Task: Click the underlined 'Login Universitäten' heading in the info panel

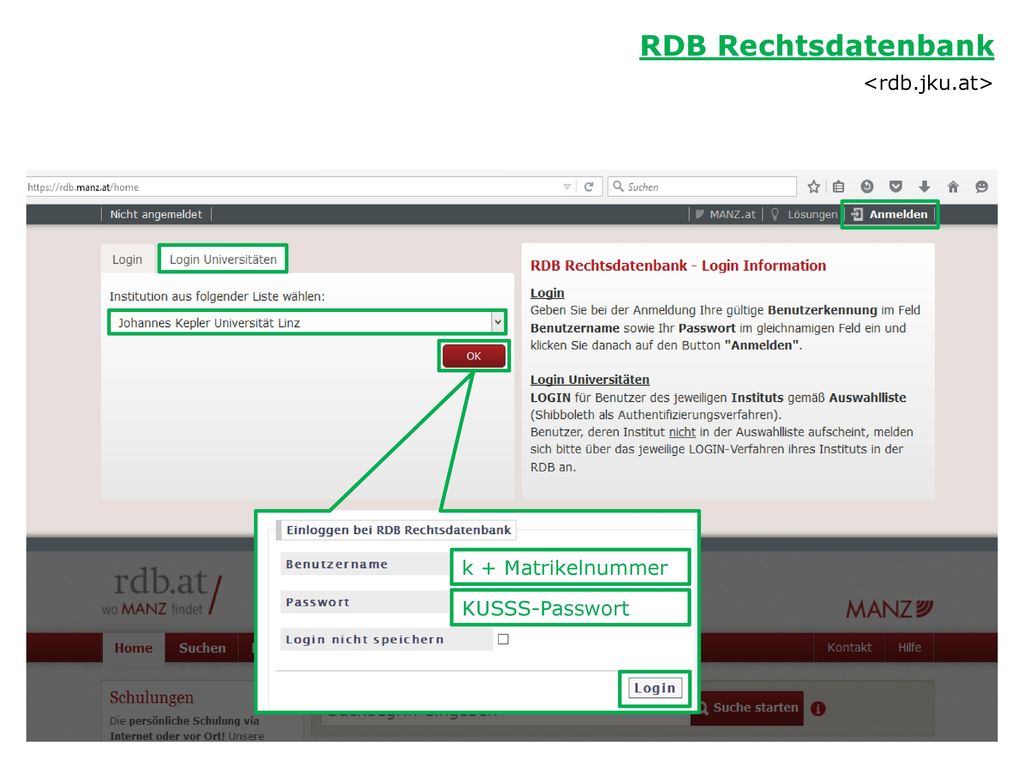Action: [x=590, y=379]
